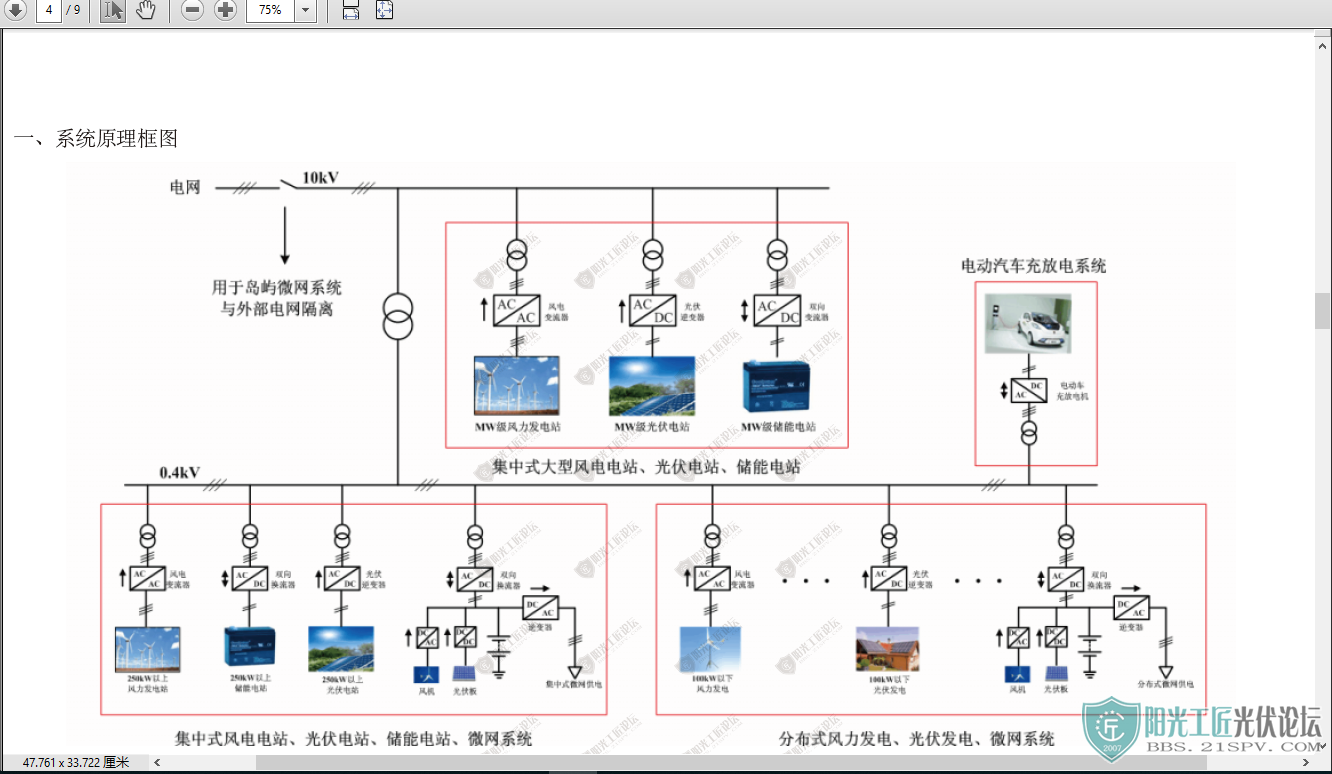Click the 250kW以上 storage battery picture
This screenshot has width=1332, height=774.
click(x=249, y=648)
